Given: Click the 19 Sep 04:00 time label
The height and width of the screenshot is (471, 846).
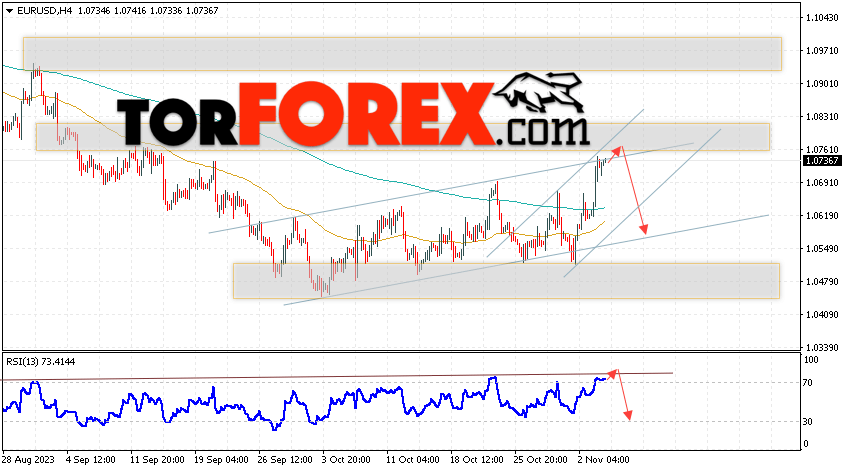Looking at the screenshot, I should 221,460.
